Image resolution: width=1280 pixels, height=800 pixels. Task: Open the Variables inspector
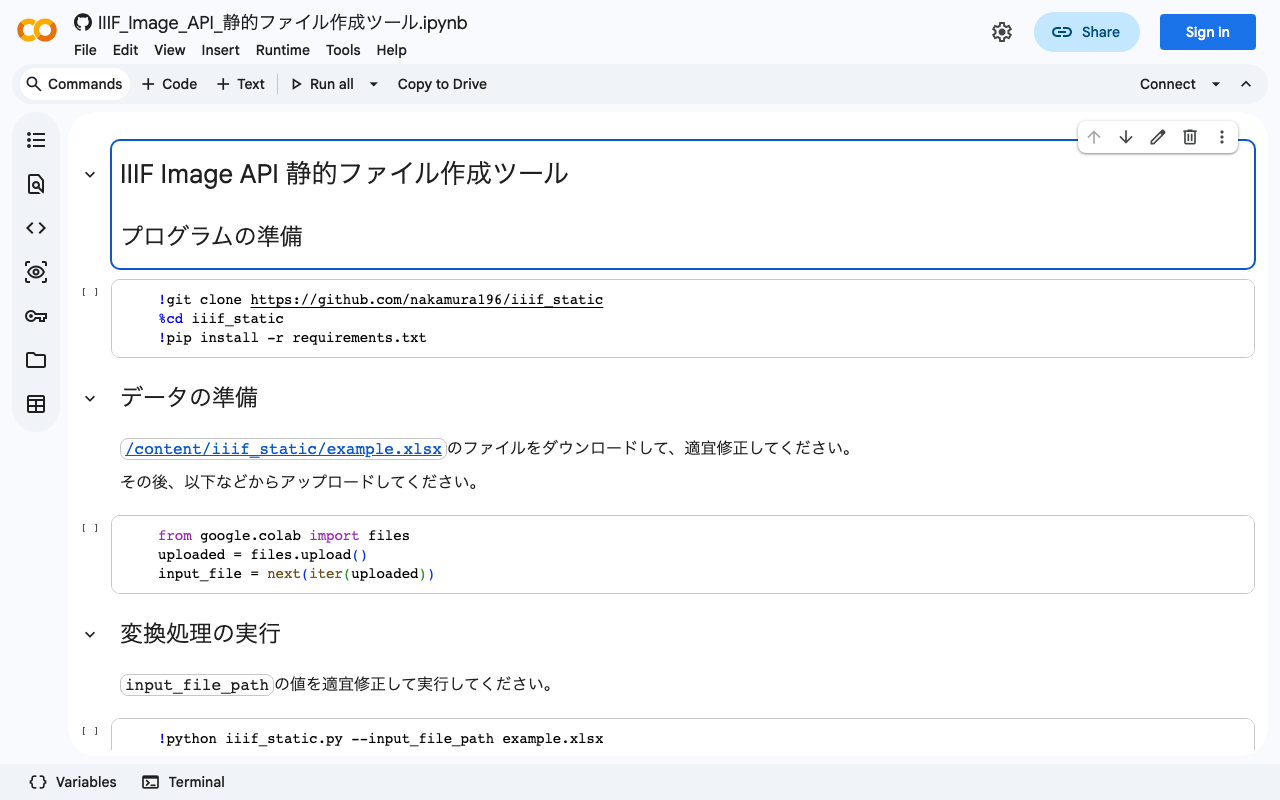pos(72,782)
